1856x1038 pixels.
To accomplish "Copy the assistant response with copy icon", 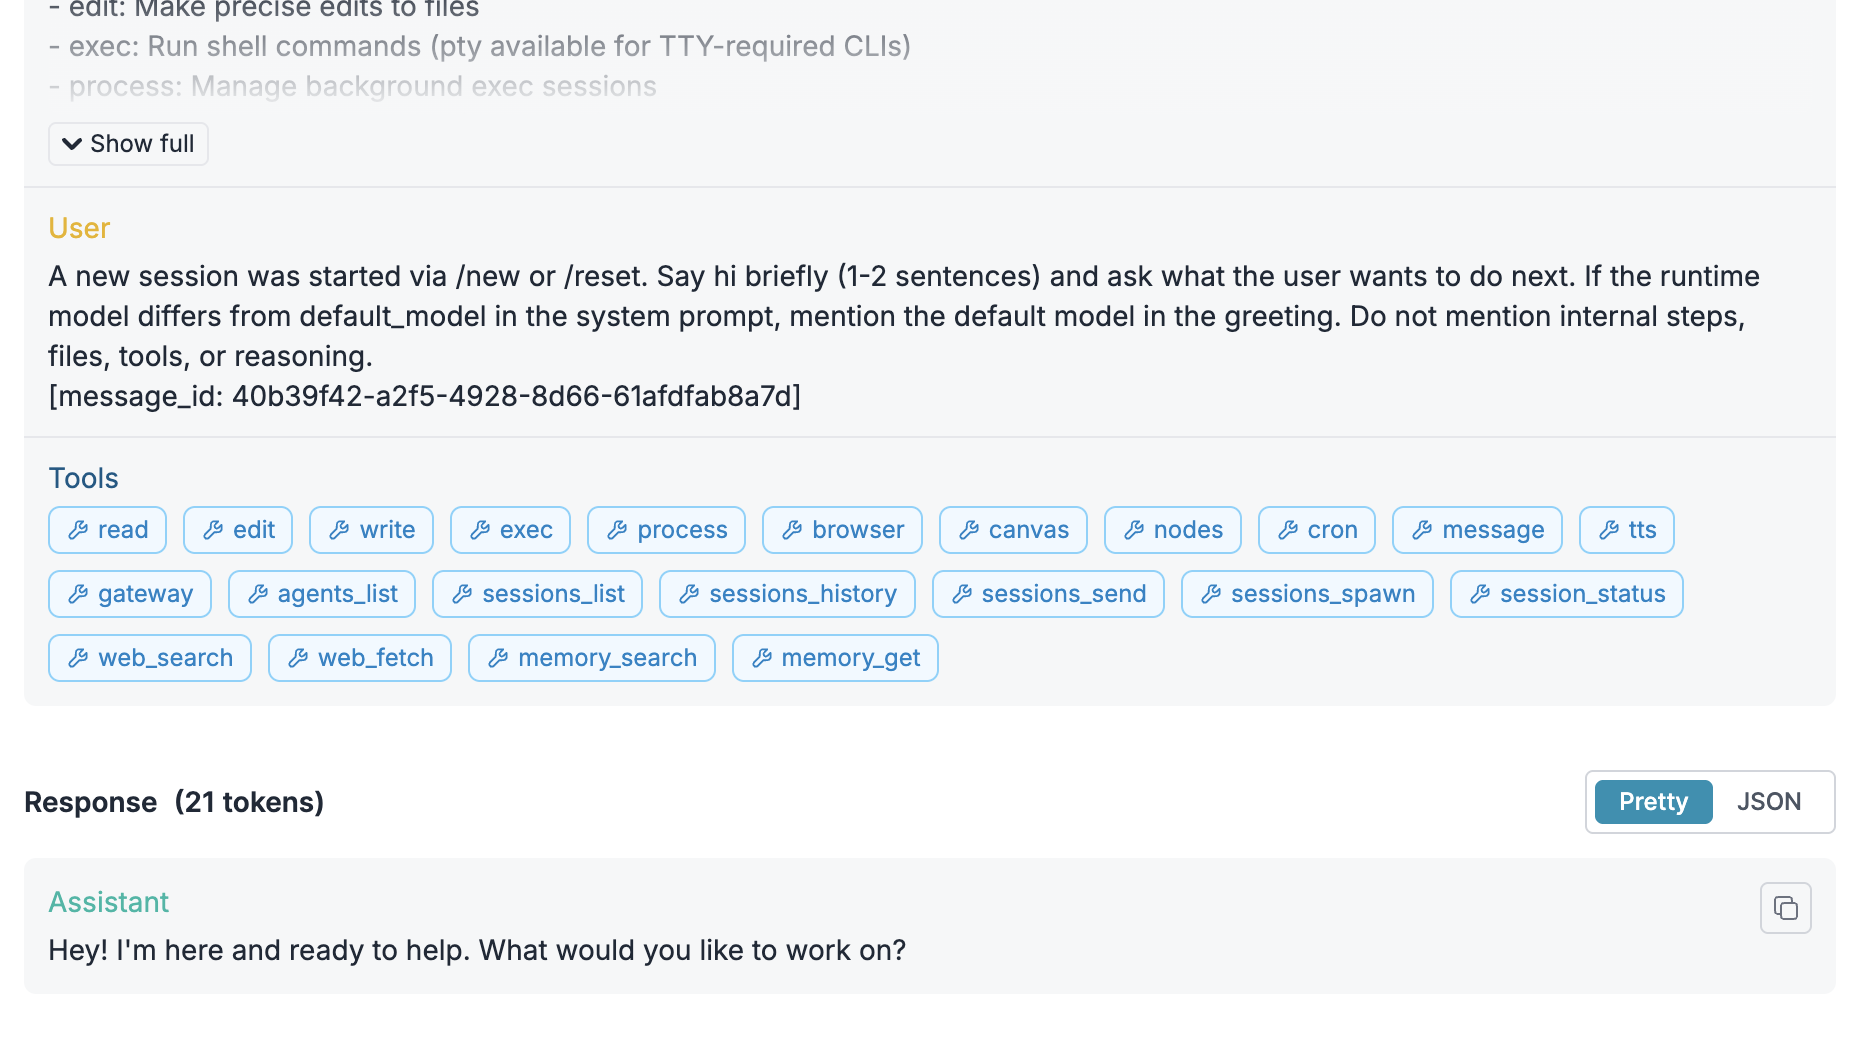I will [1785, 908].
